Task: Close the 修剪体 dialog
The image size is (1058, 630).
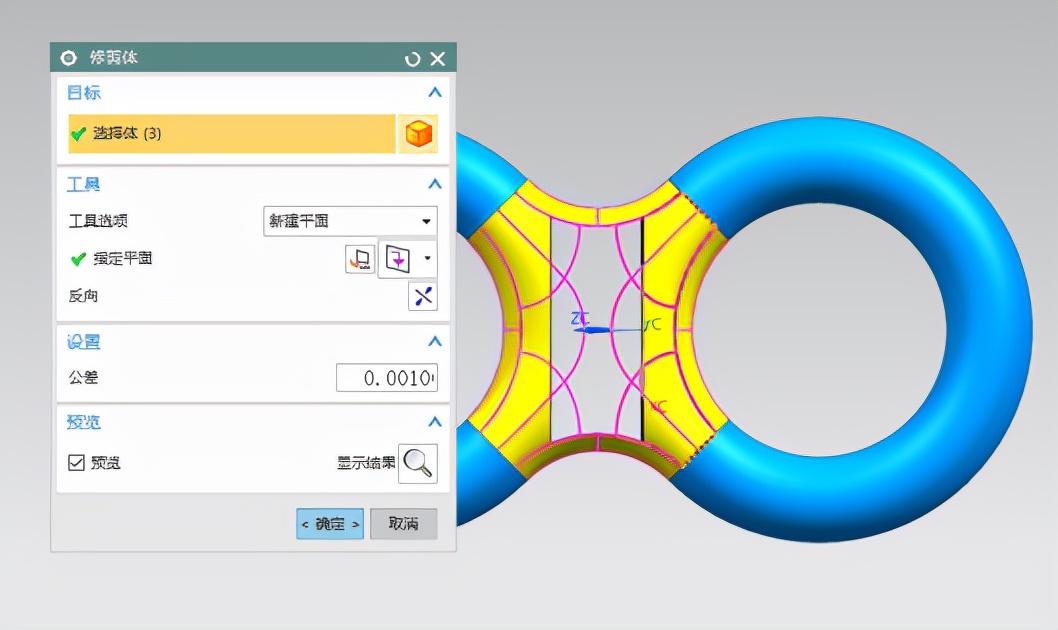Action: pyautogui.click(x=437, y=59)
